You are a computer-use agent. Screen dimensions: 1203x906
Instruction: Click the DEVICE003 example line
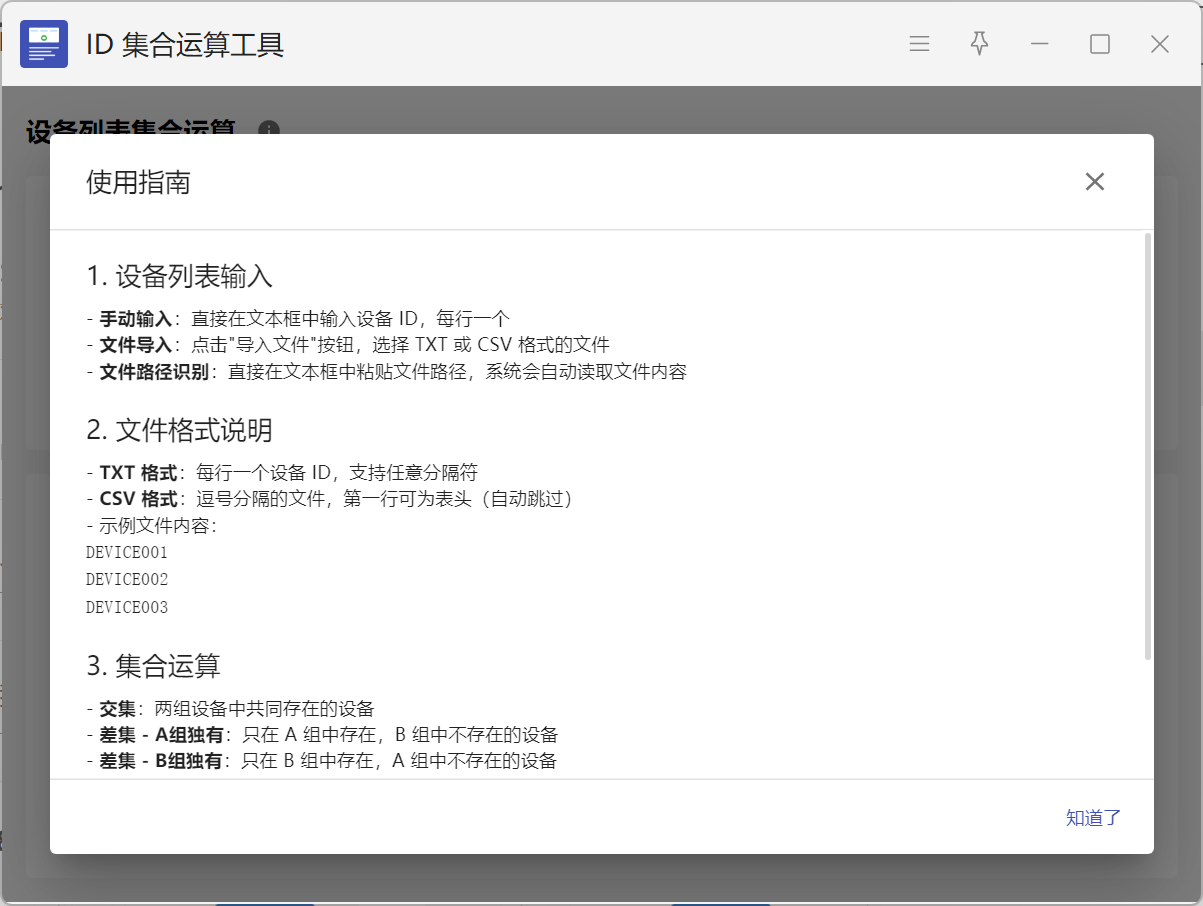pos(127,608)
